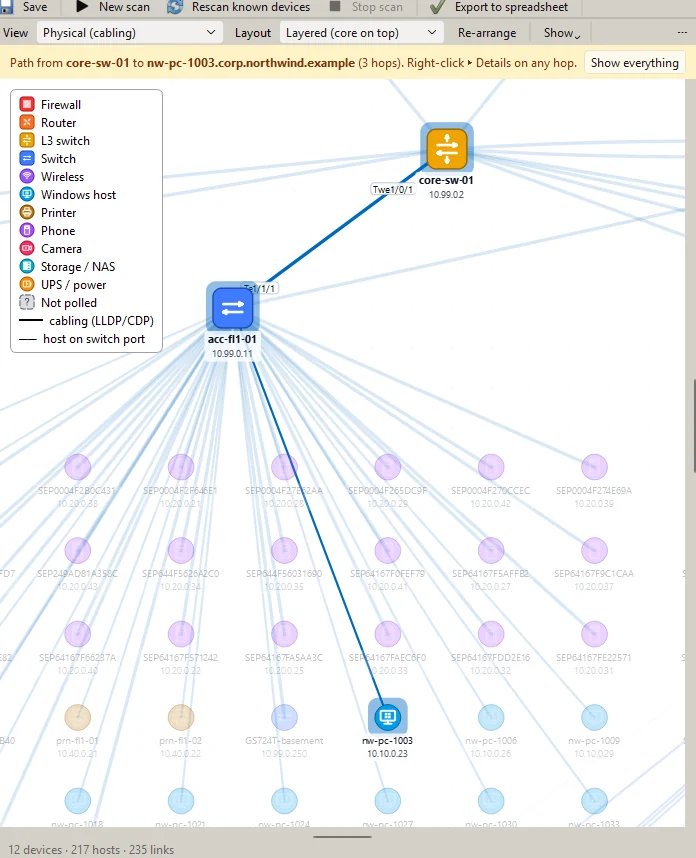Select phone node SEP0004F265DC9F
This screenshot has width=696, height=858.
pos(387,467)
